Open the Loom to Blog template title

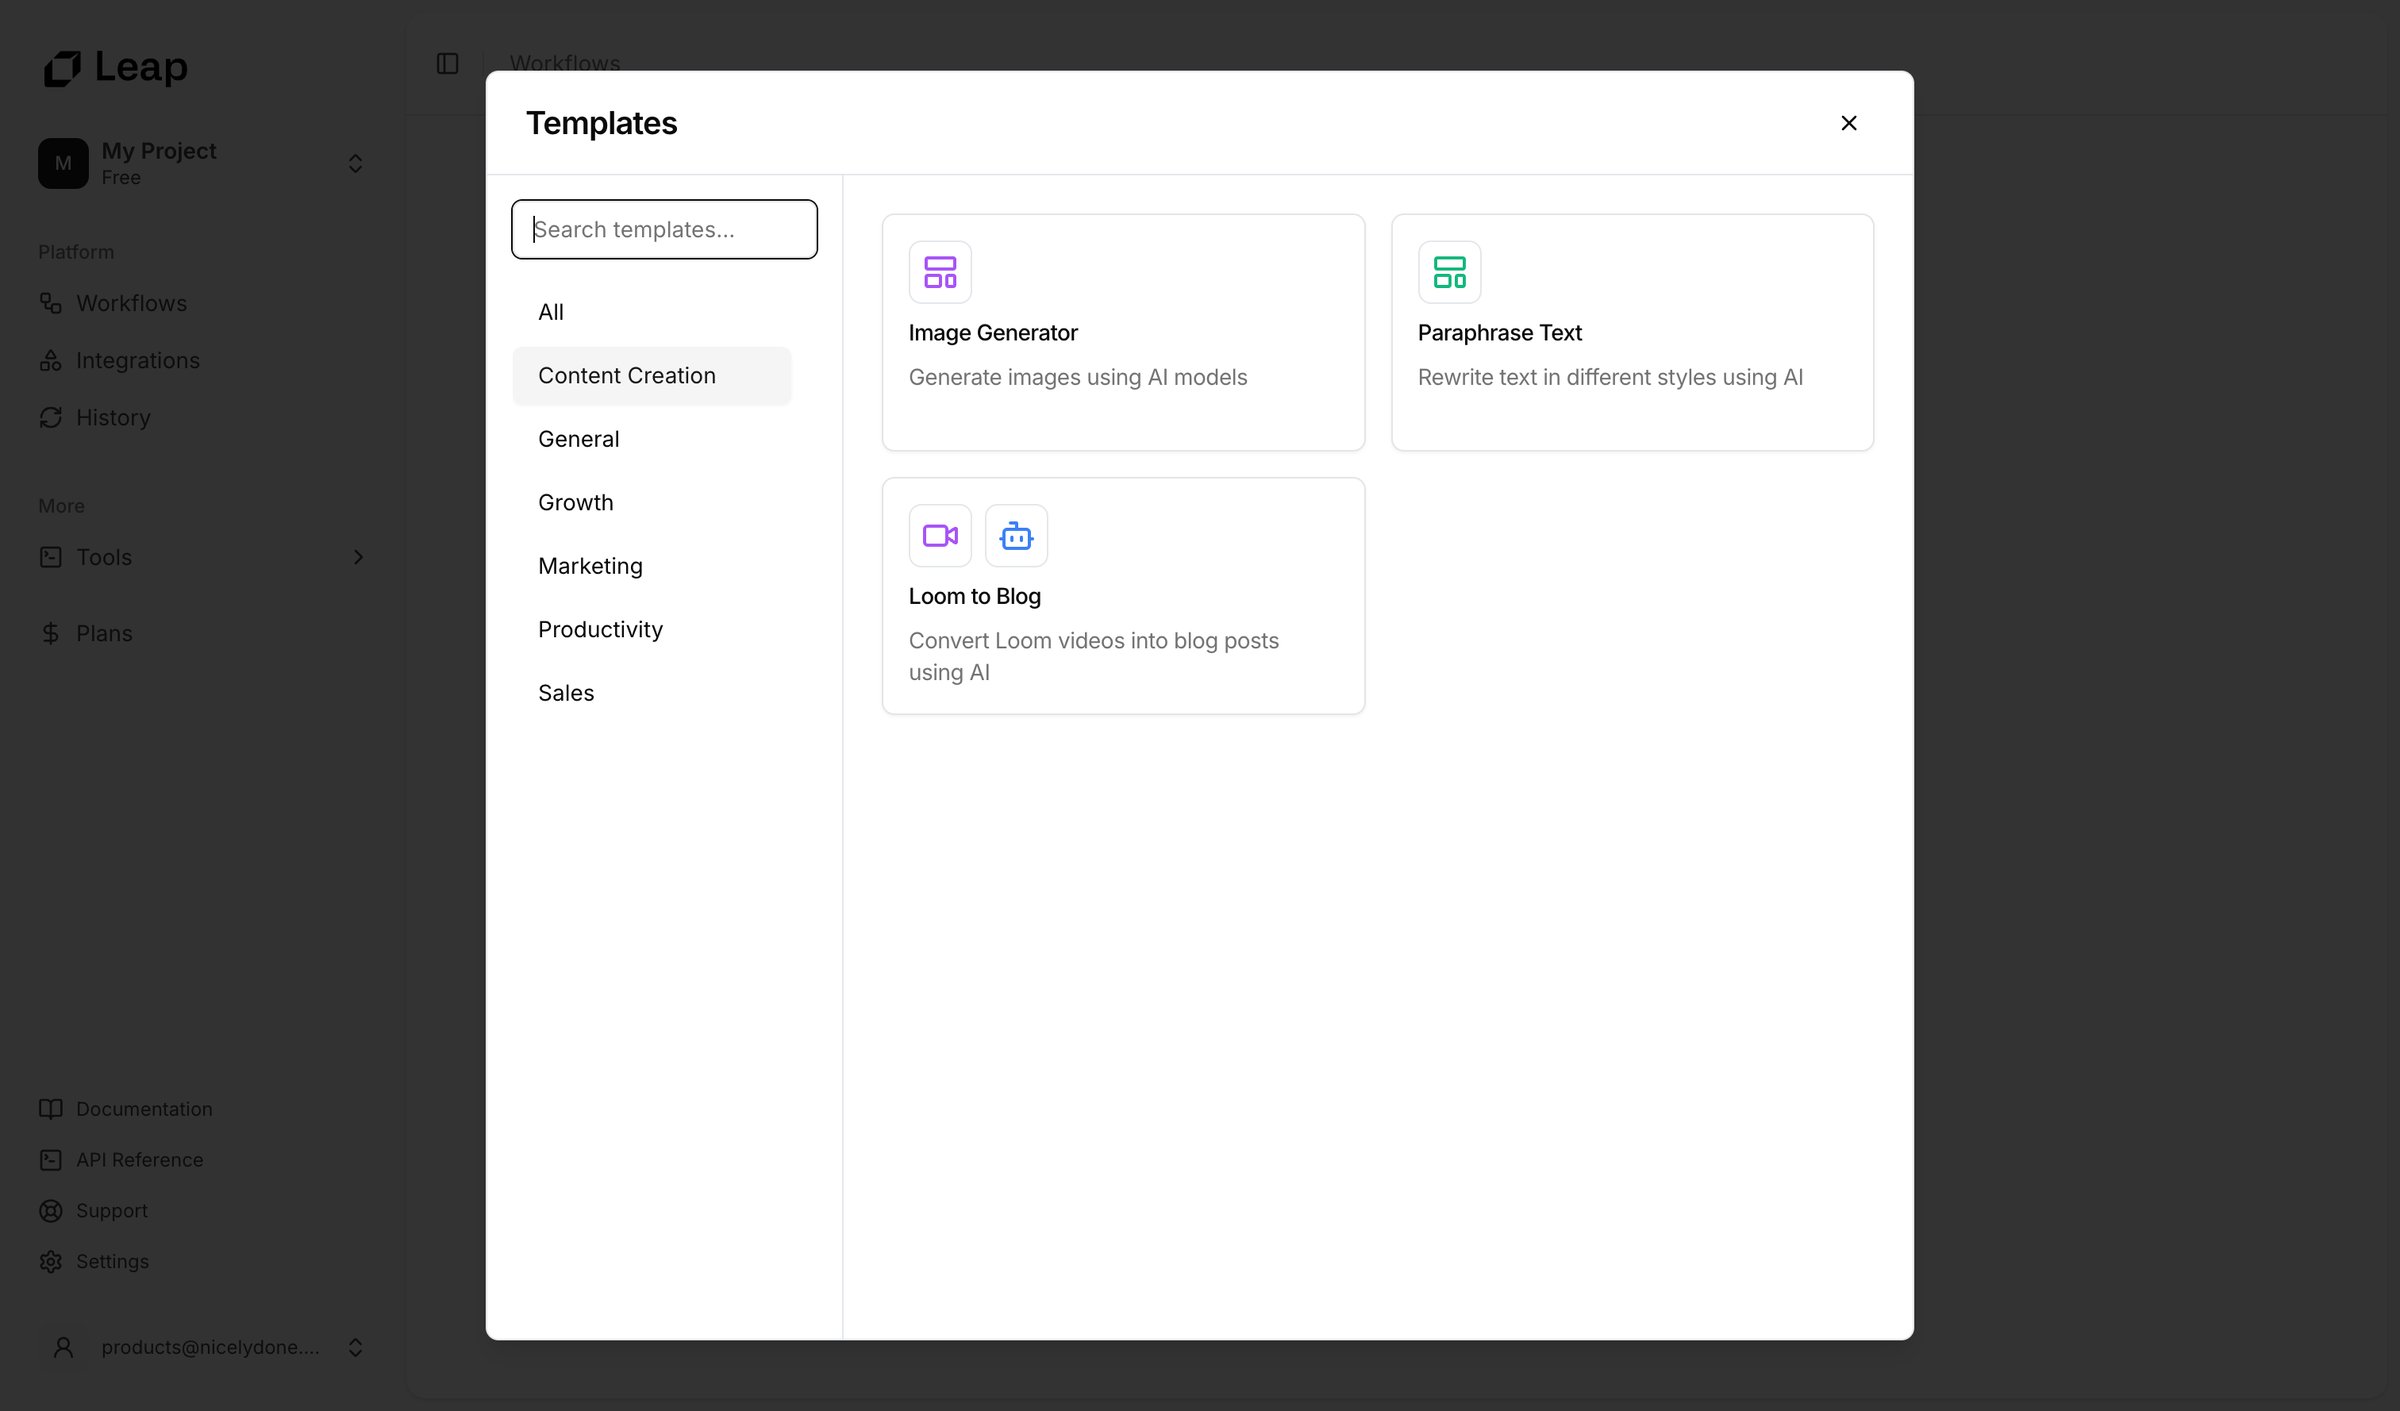[x=975, y=596]
